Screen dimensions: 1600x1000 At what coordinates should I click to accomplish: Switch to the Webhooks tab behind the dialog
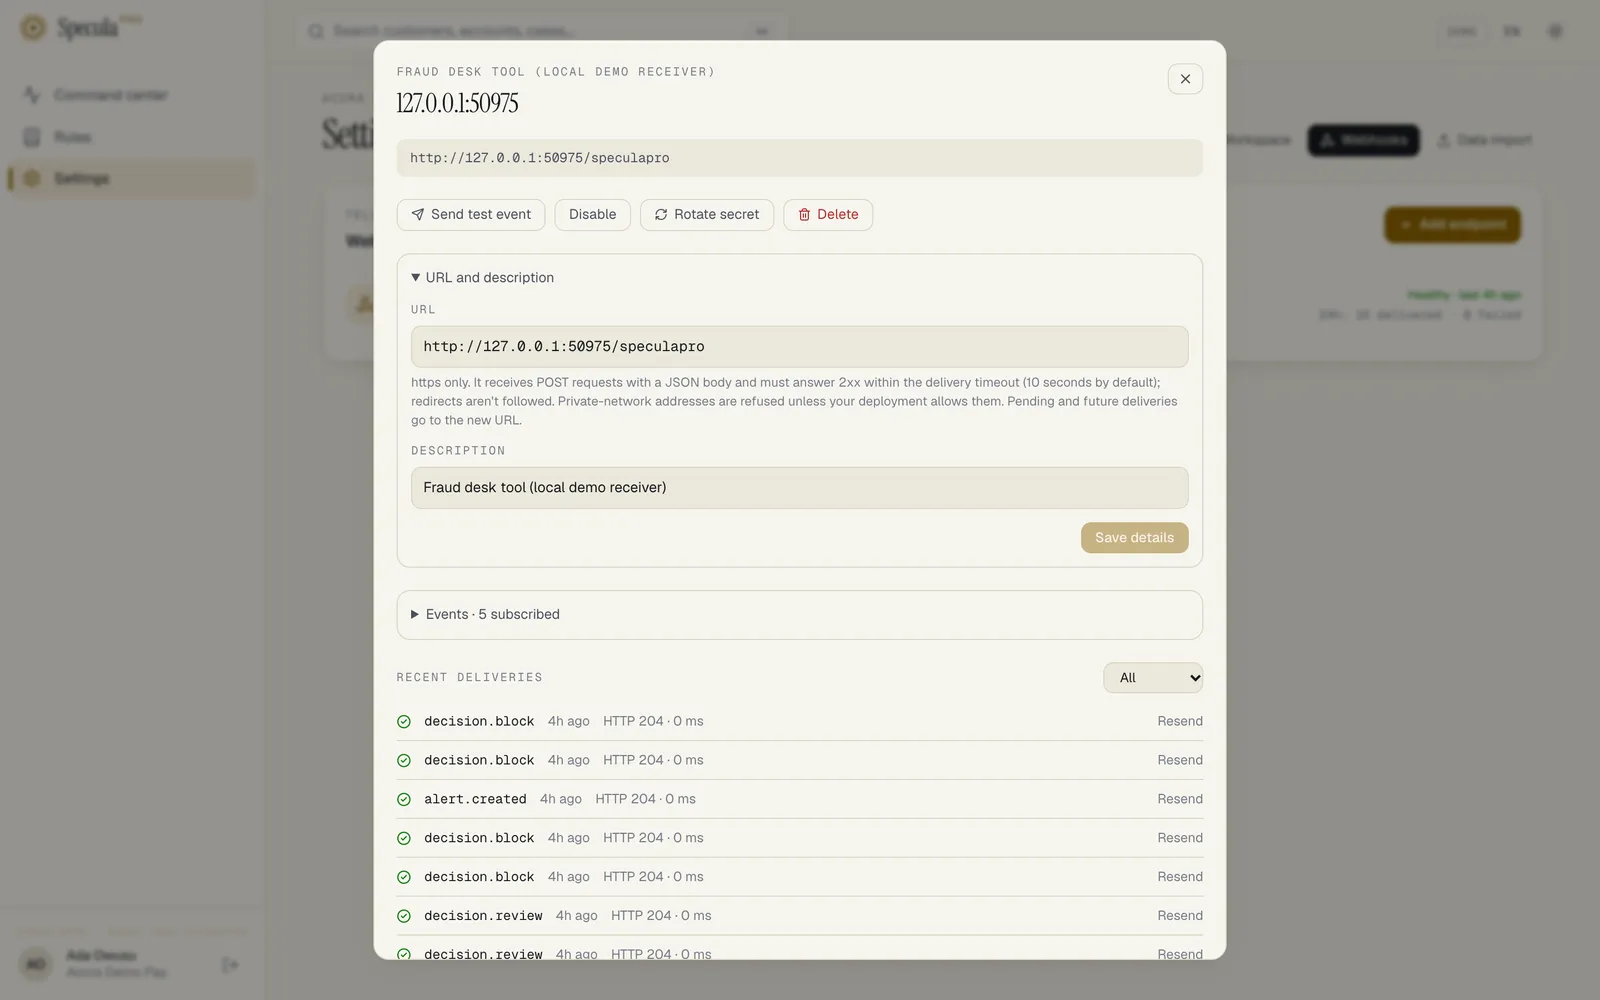point(1363,140)
